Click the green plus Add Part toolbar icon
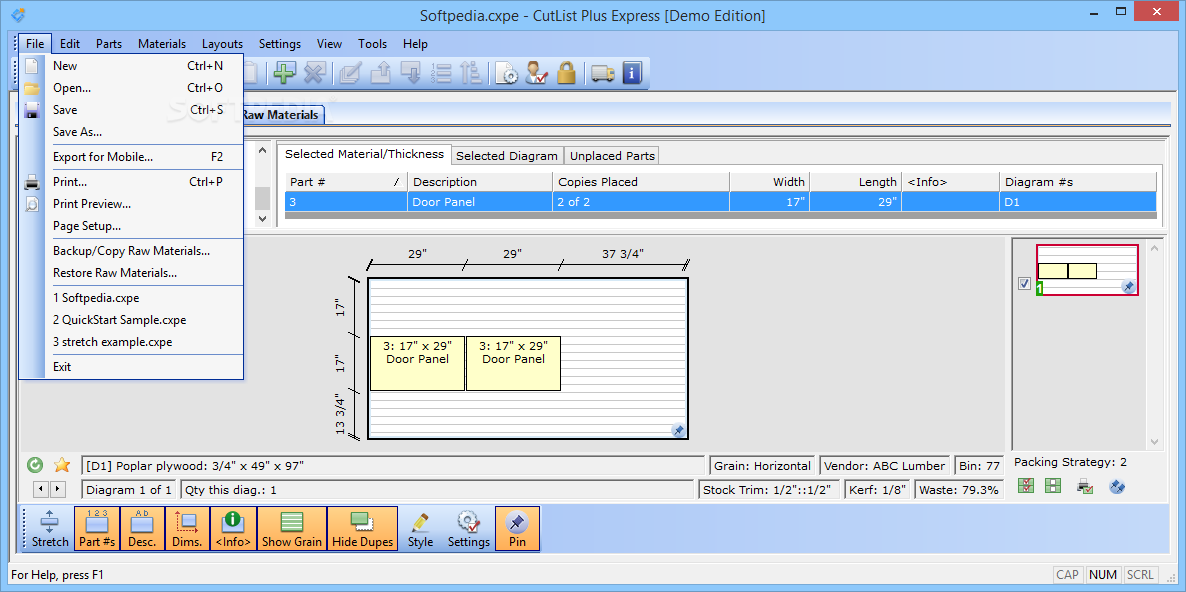Viewport: 1186px width, 592px height. 284,73
